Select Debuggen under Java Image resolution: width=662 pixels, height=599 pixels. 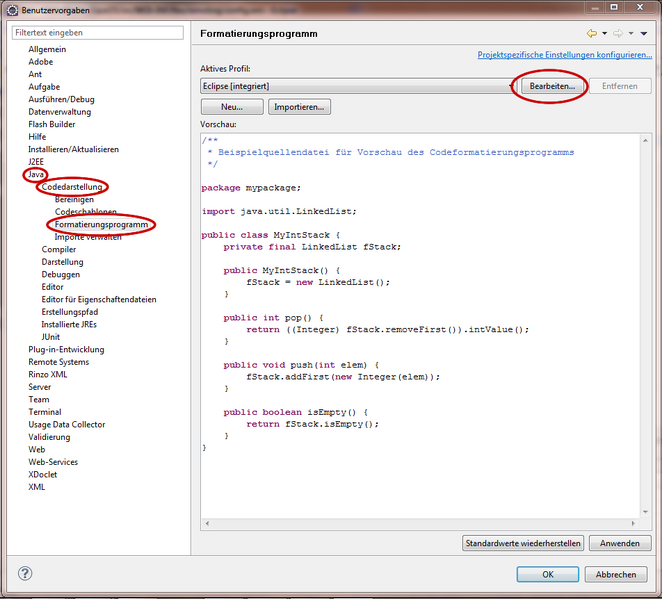click(x=61, y=274)
